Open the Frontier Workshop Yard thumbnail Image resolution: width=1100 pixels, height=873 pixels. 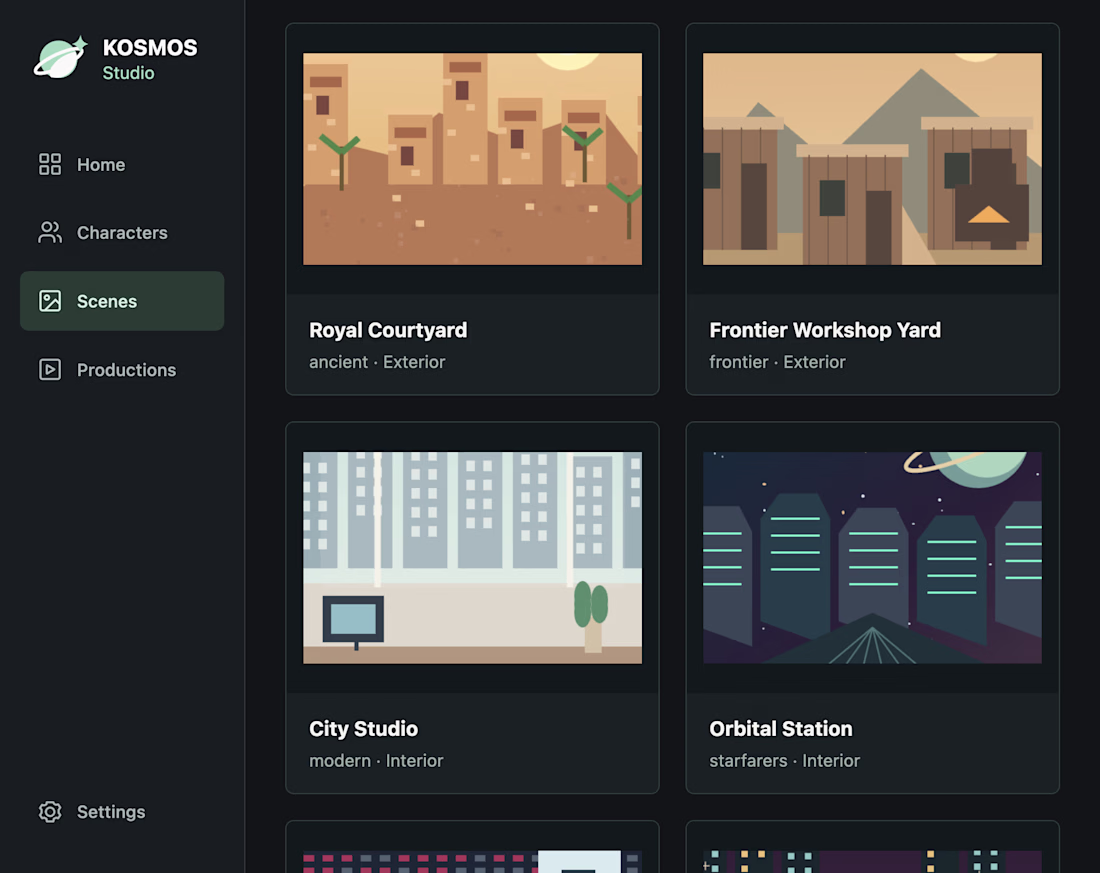pos(872,159)
